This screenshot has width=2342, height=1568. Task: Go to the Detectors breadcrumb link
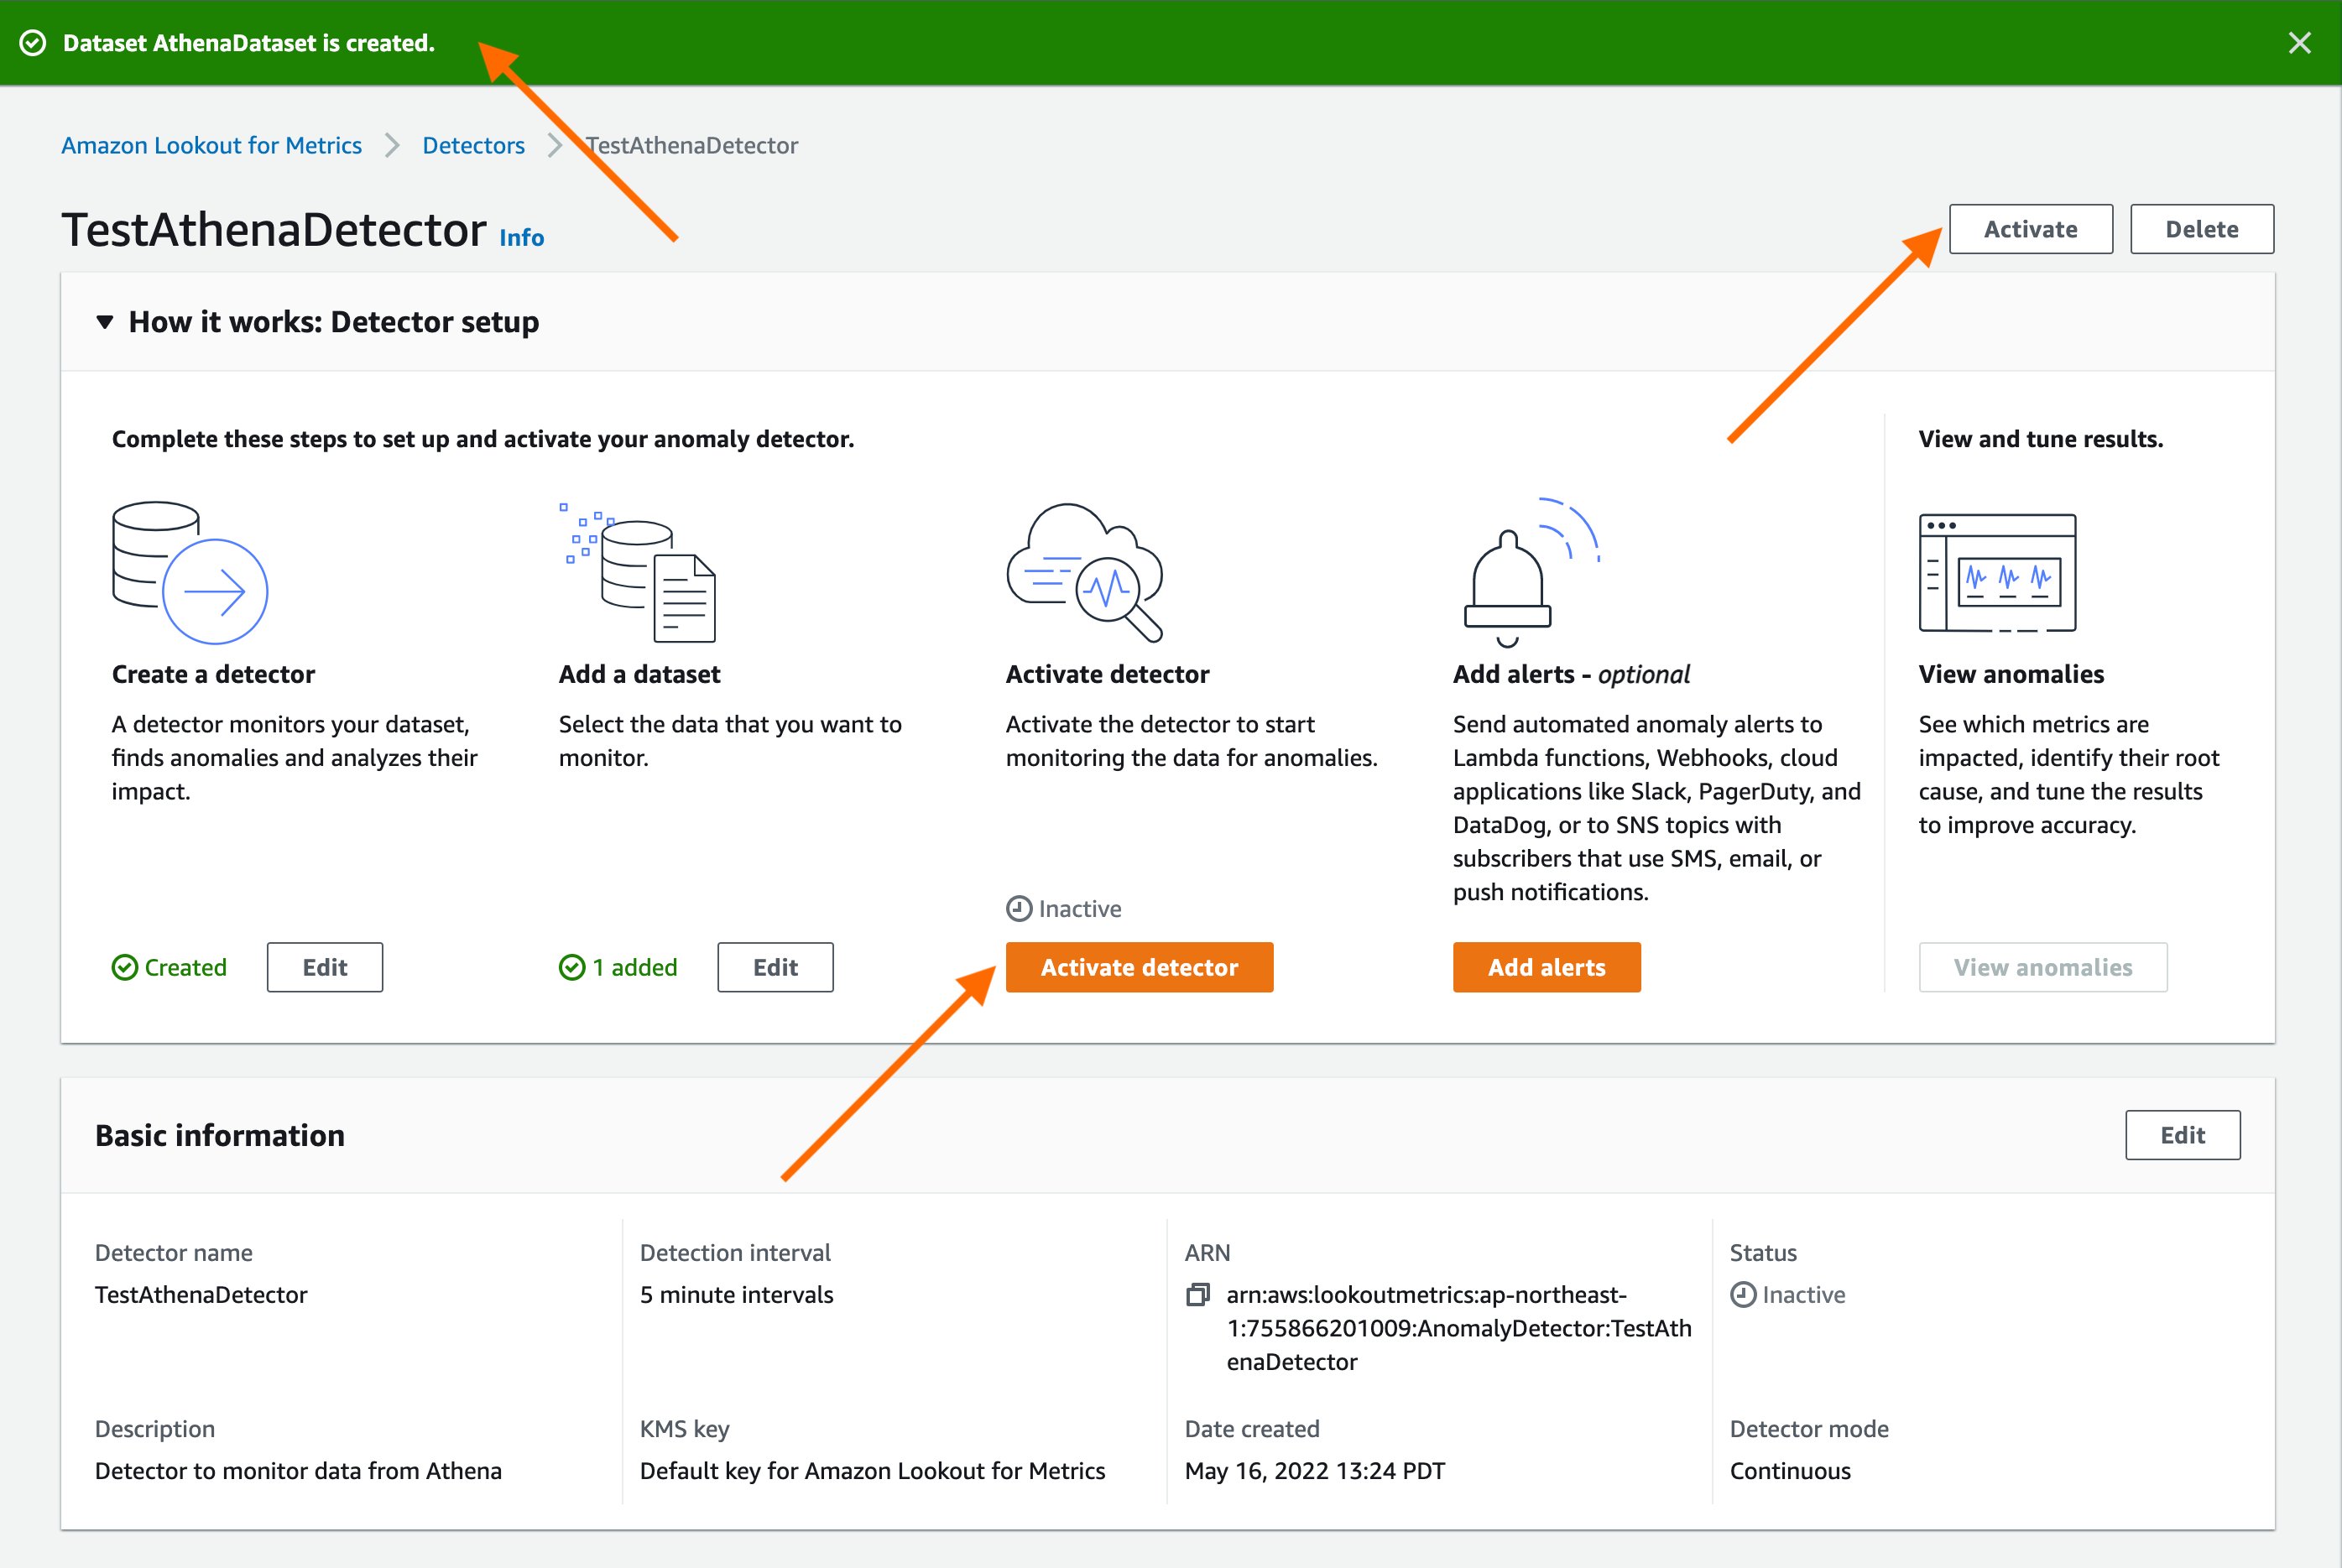click(x=473, y=146)
